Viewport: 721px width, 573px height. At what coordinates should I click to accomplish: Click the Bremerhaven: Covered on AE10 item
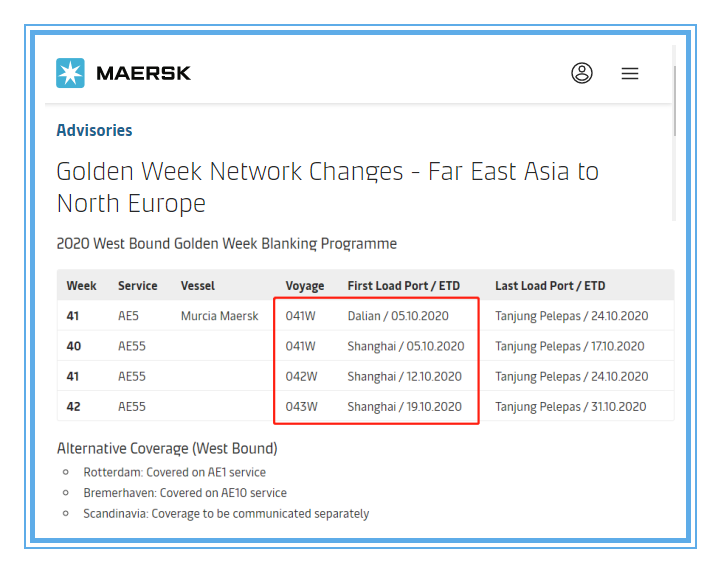coord(185,493)
